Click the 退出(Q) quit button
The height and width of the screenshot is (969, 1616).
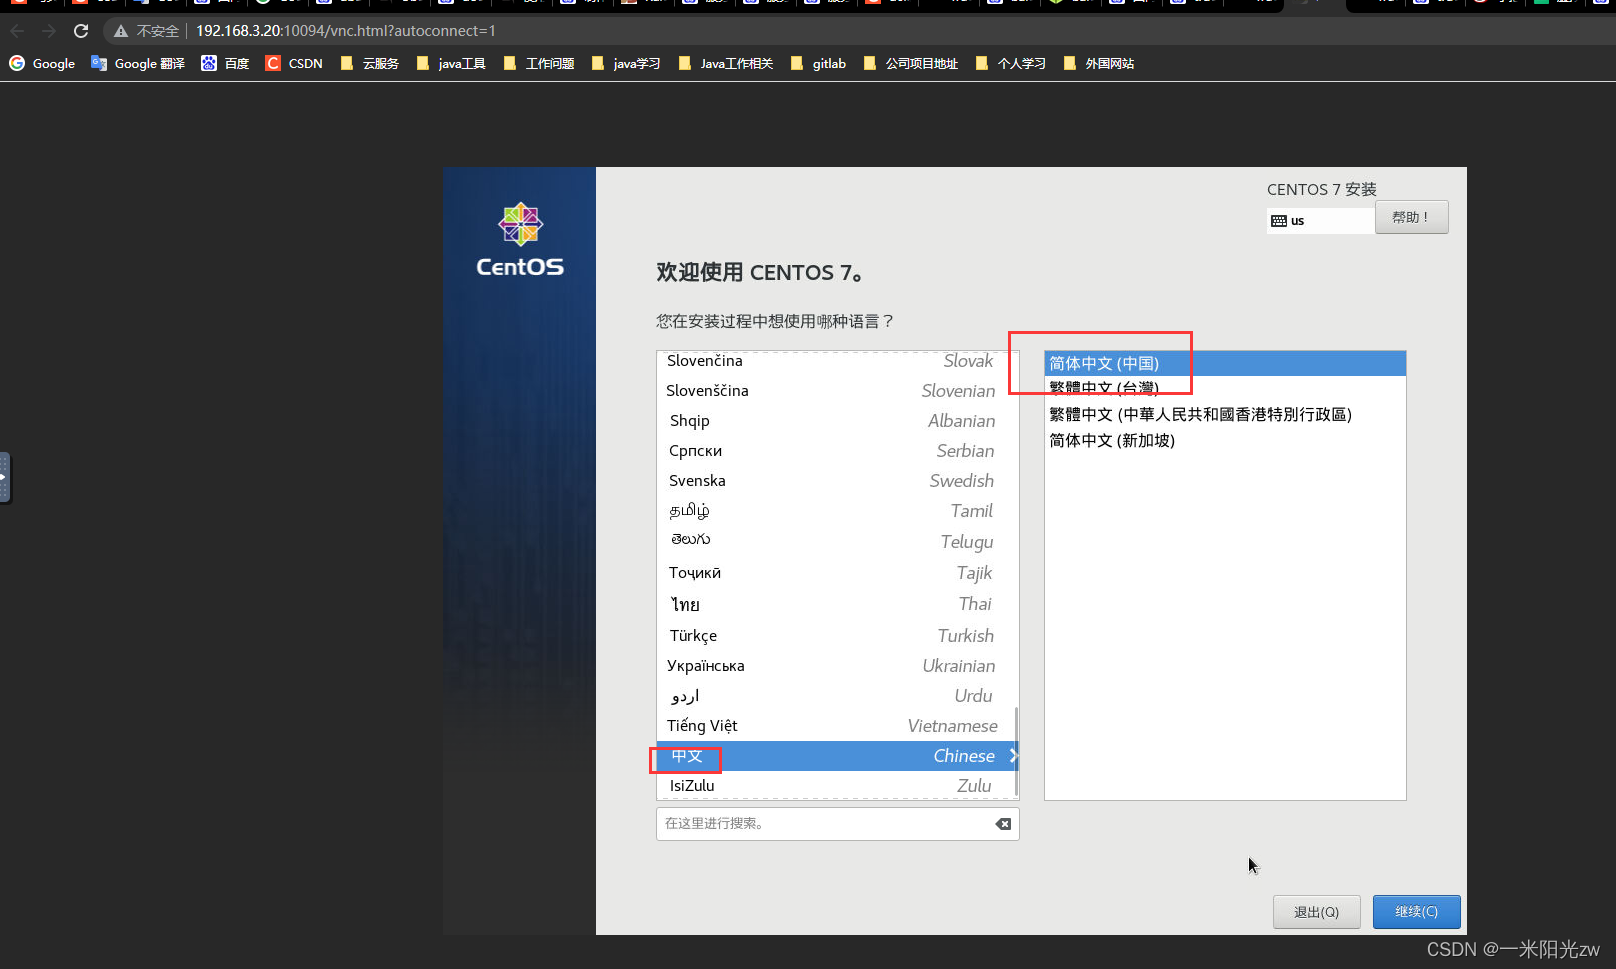tap(1316, 911)
